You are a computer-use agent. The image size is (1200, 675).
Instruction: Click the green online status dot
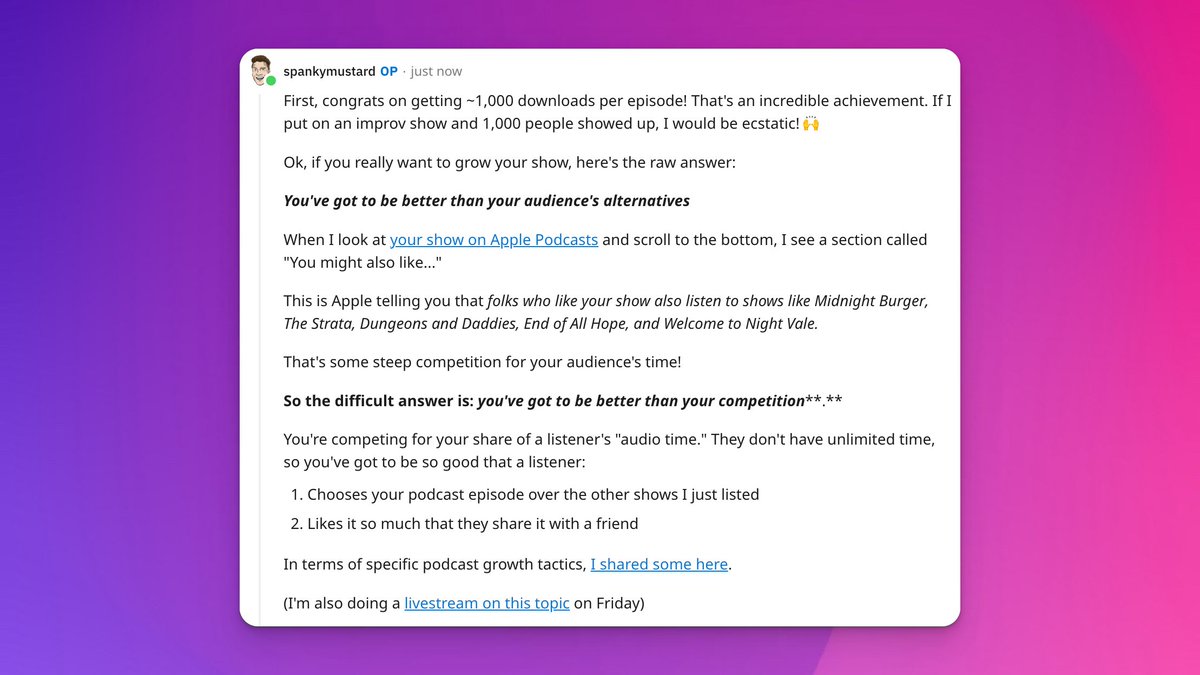click(271, 81)
